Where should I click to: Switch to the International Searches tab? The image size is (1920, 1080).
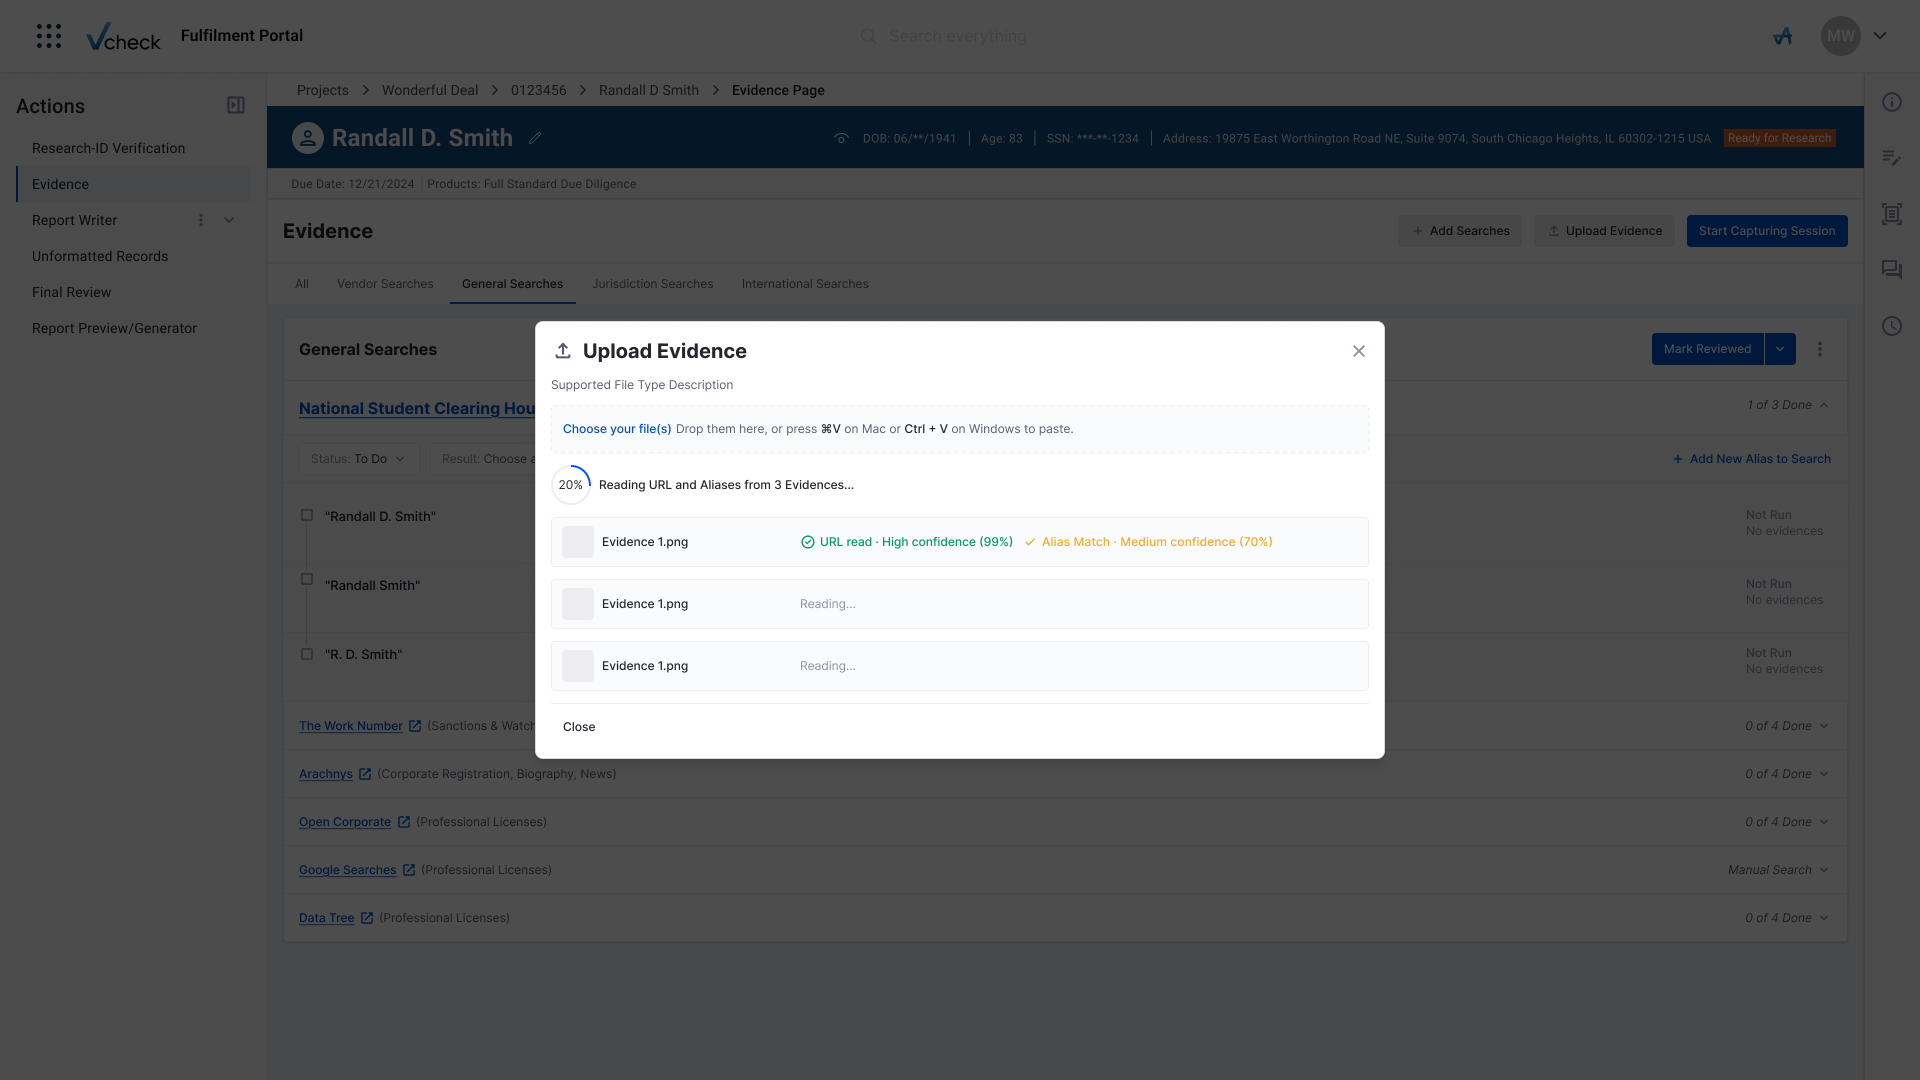[x=805, y=284]
